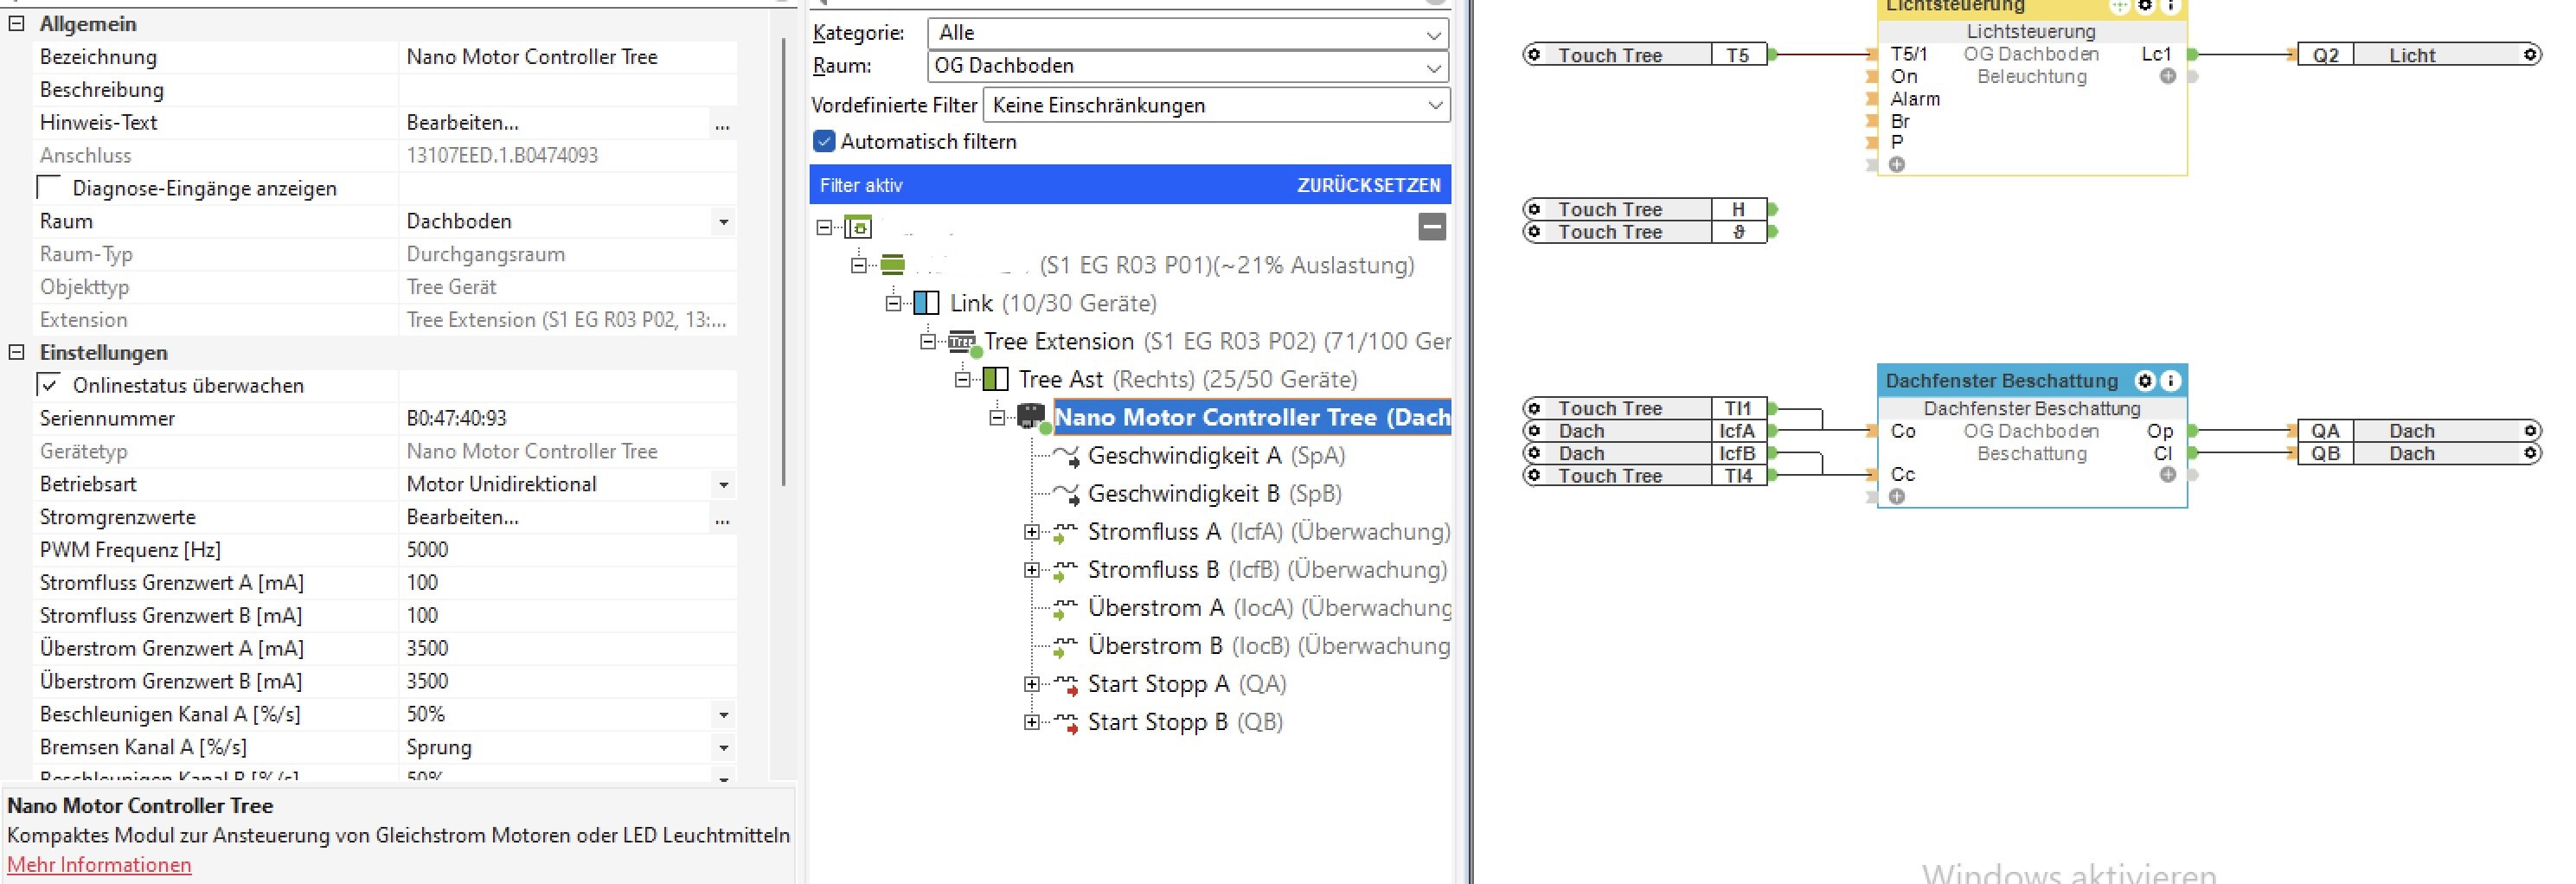2576x884 pixels.
Task: Toggle the Automatisch filtern checkbox
Action: pos(824,142)
